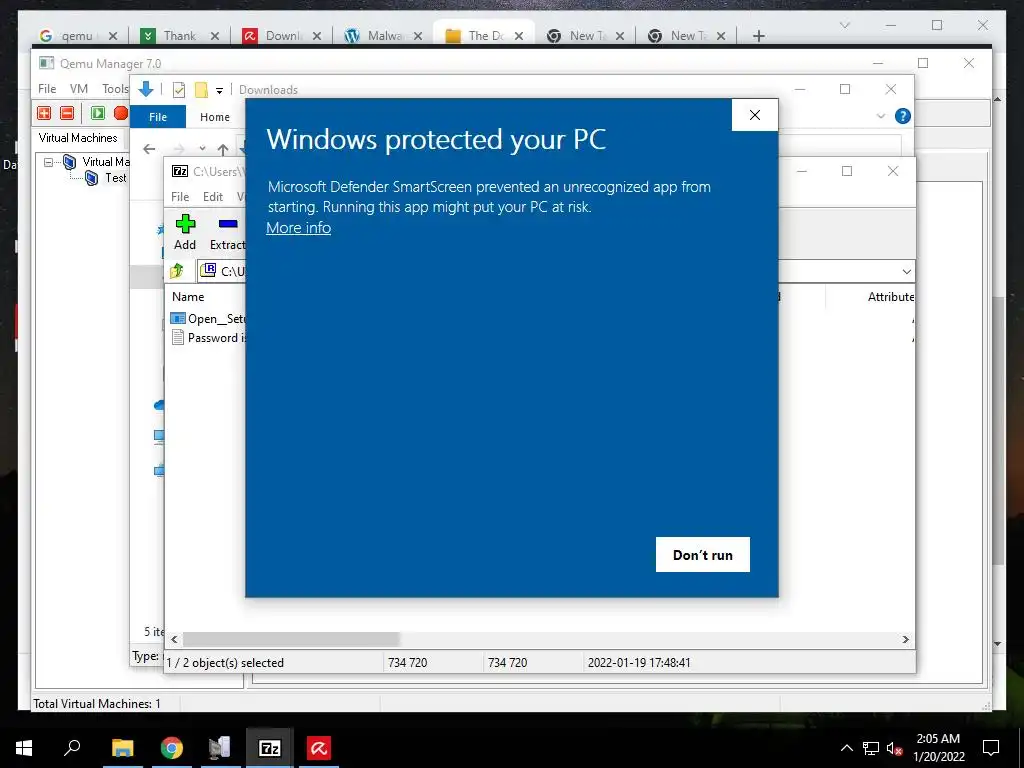The image size is (1024, 768).
Task: Click the 7z icon in 7-Zip title bar
Action: [180, 171]
